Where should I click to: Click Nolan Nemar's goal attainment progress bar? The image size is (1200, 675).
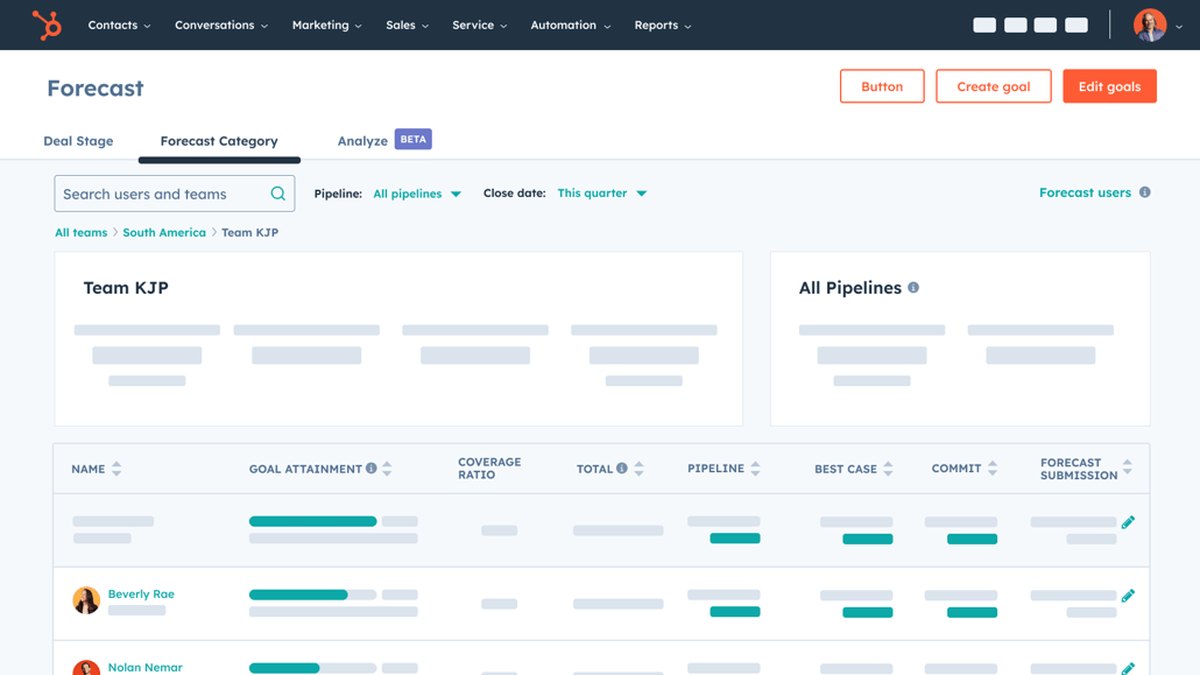[x=313, y=667]
